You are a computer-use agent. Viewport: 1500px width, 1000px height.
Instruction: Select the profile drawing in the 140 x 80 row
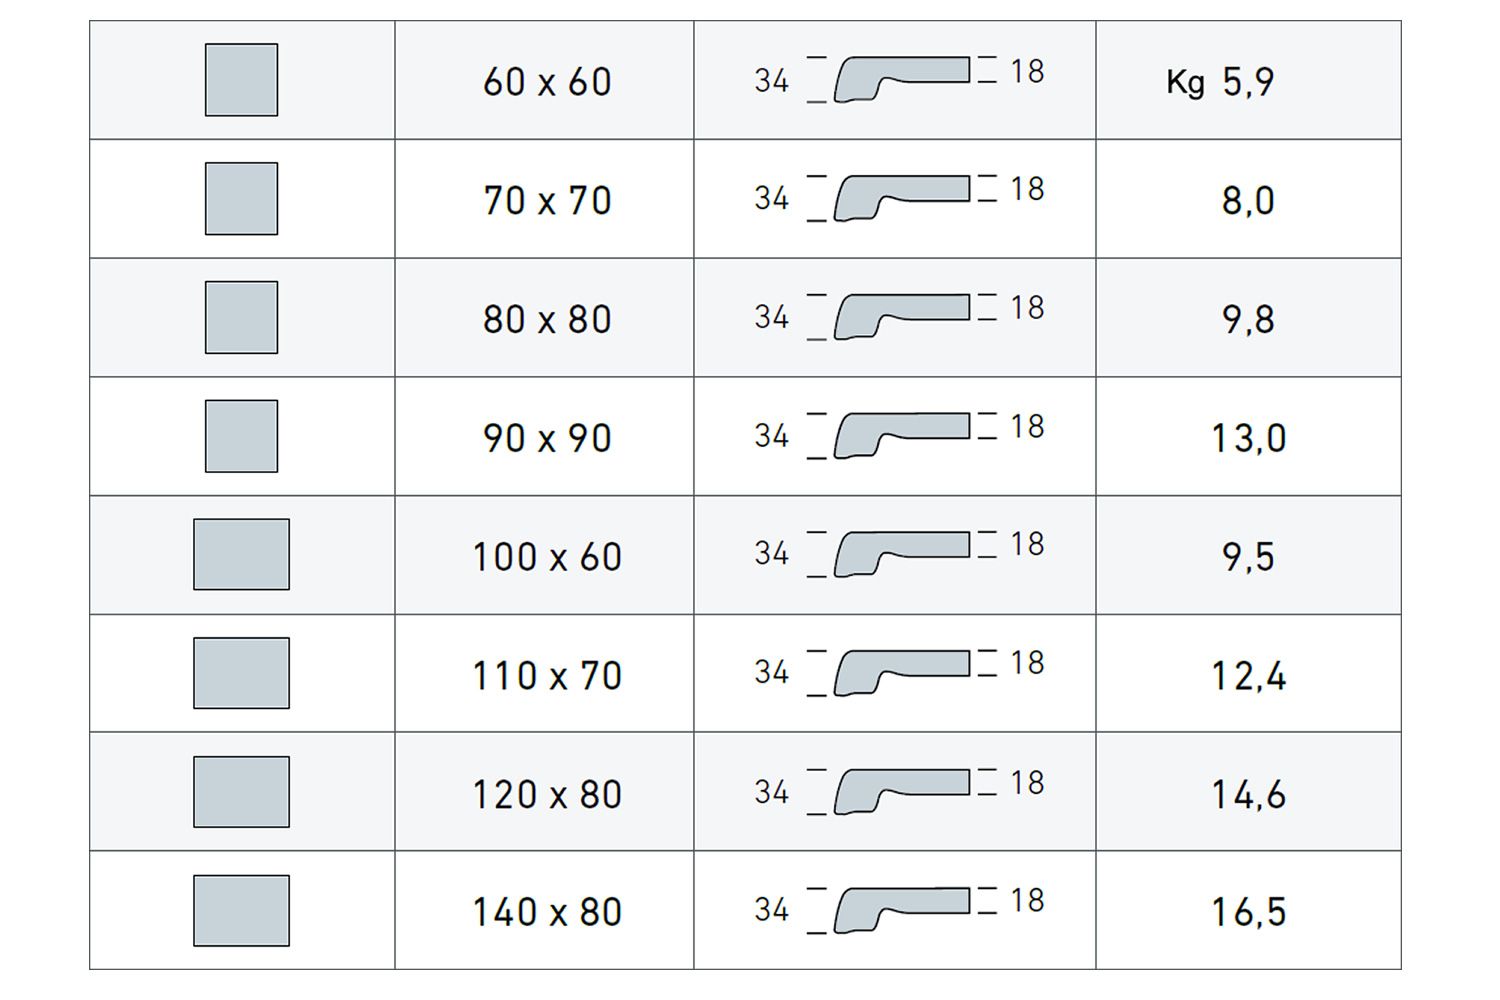point(901,910)
